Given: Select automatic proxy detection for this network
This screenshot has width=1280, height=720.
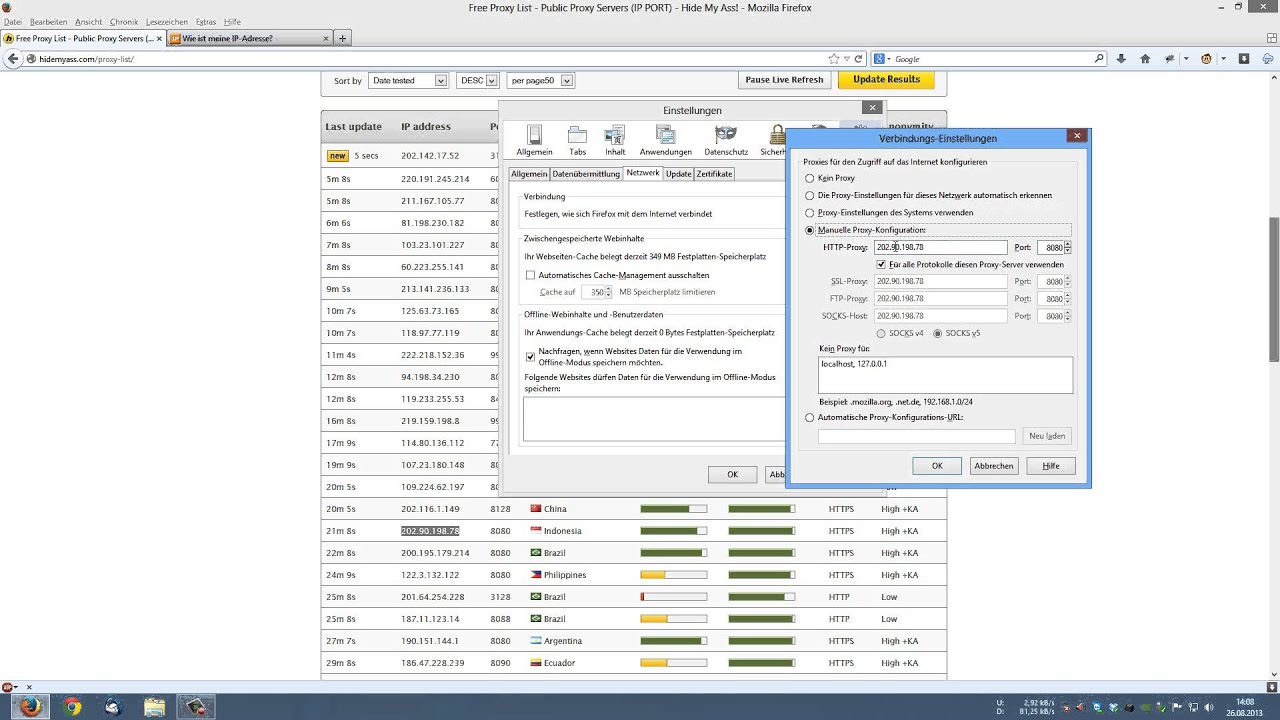Looking at the screenshot, I should pyautogui.click(x=810, y=195).
